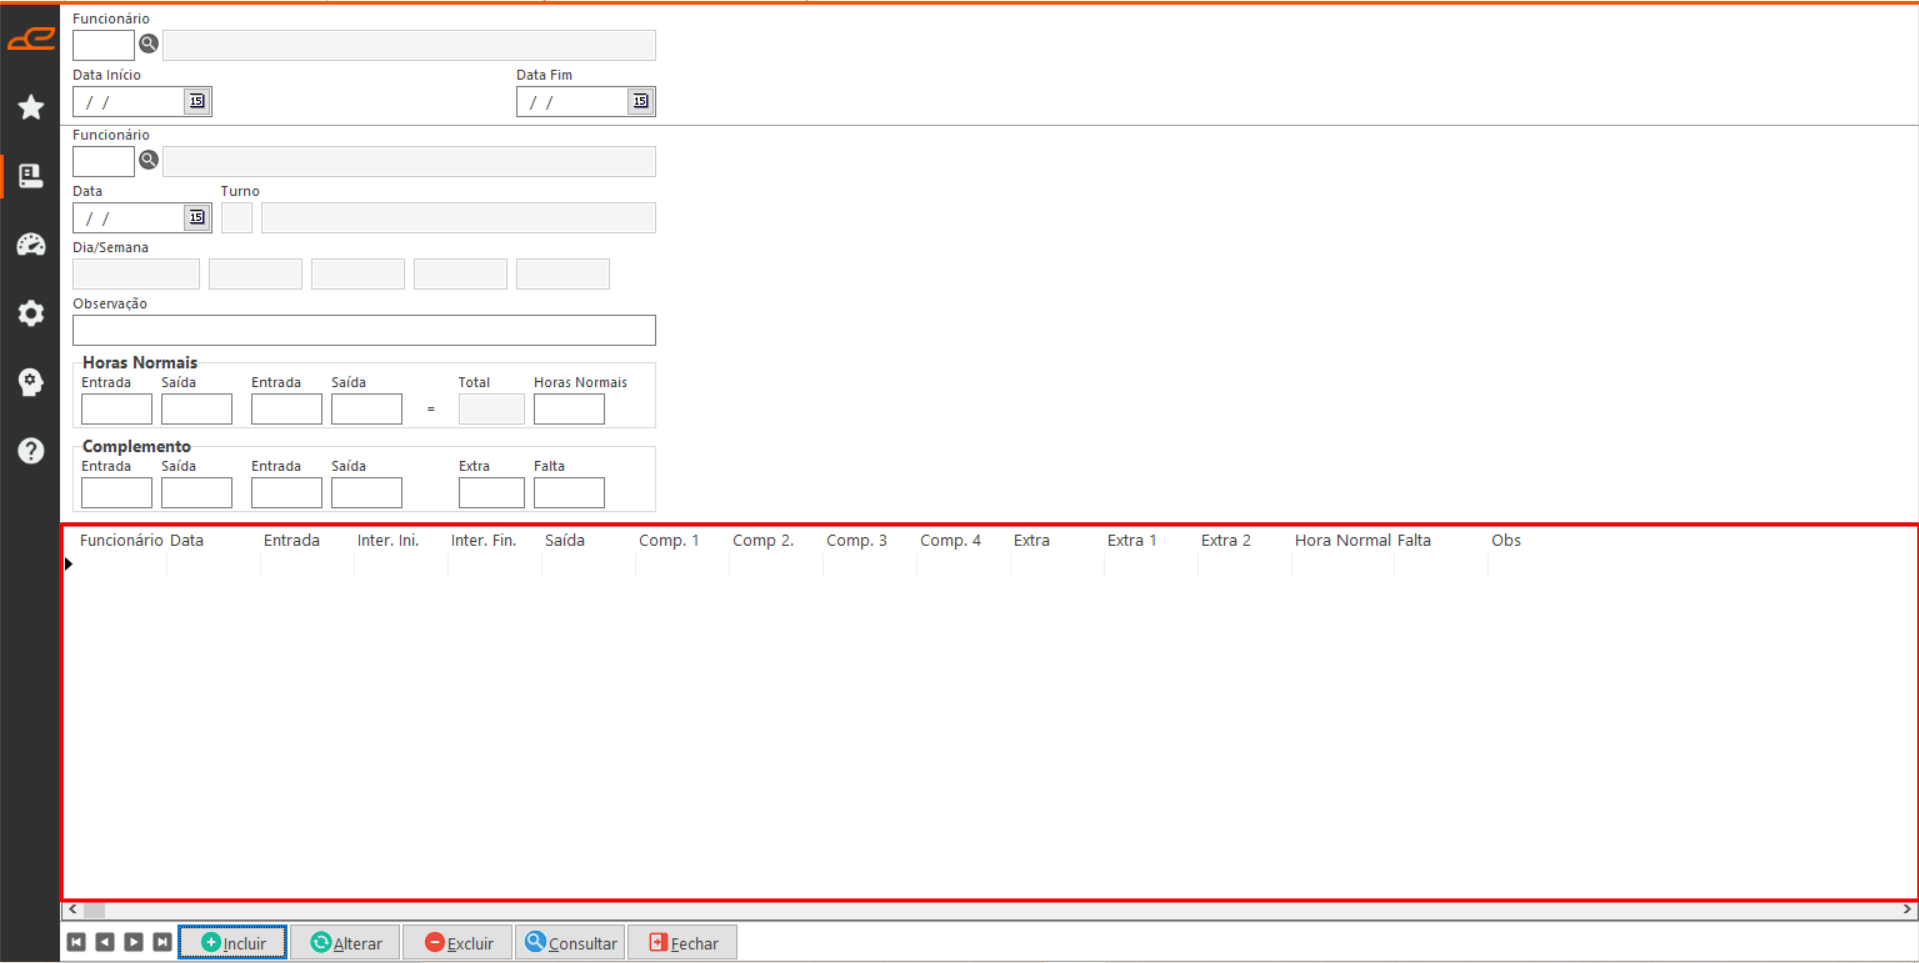This screenshot has height=963, width=1919.
Task: Click the Observação text field
Action: pos(364,330)
